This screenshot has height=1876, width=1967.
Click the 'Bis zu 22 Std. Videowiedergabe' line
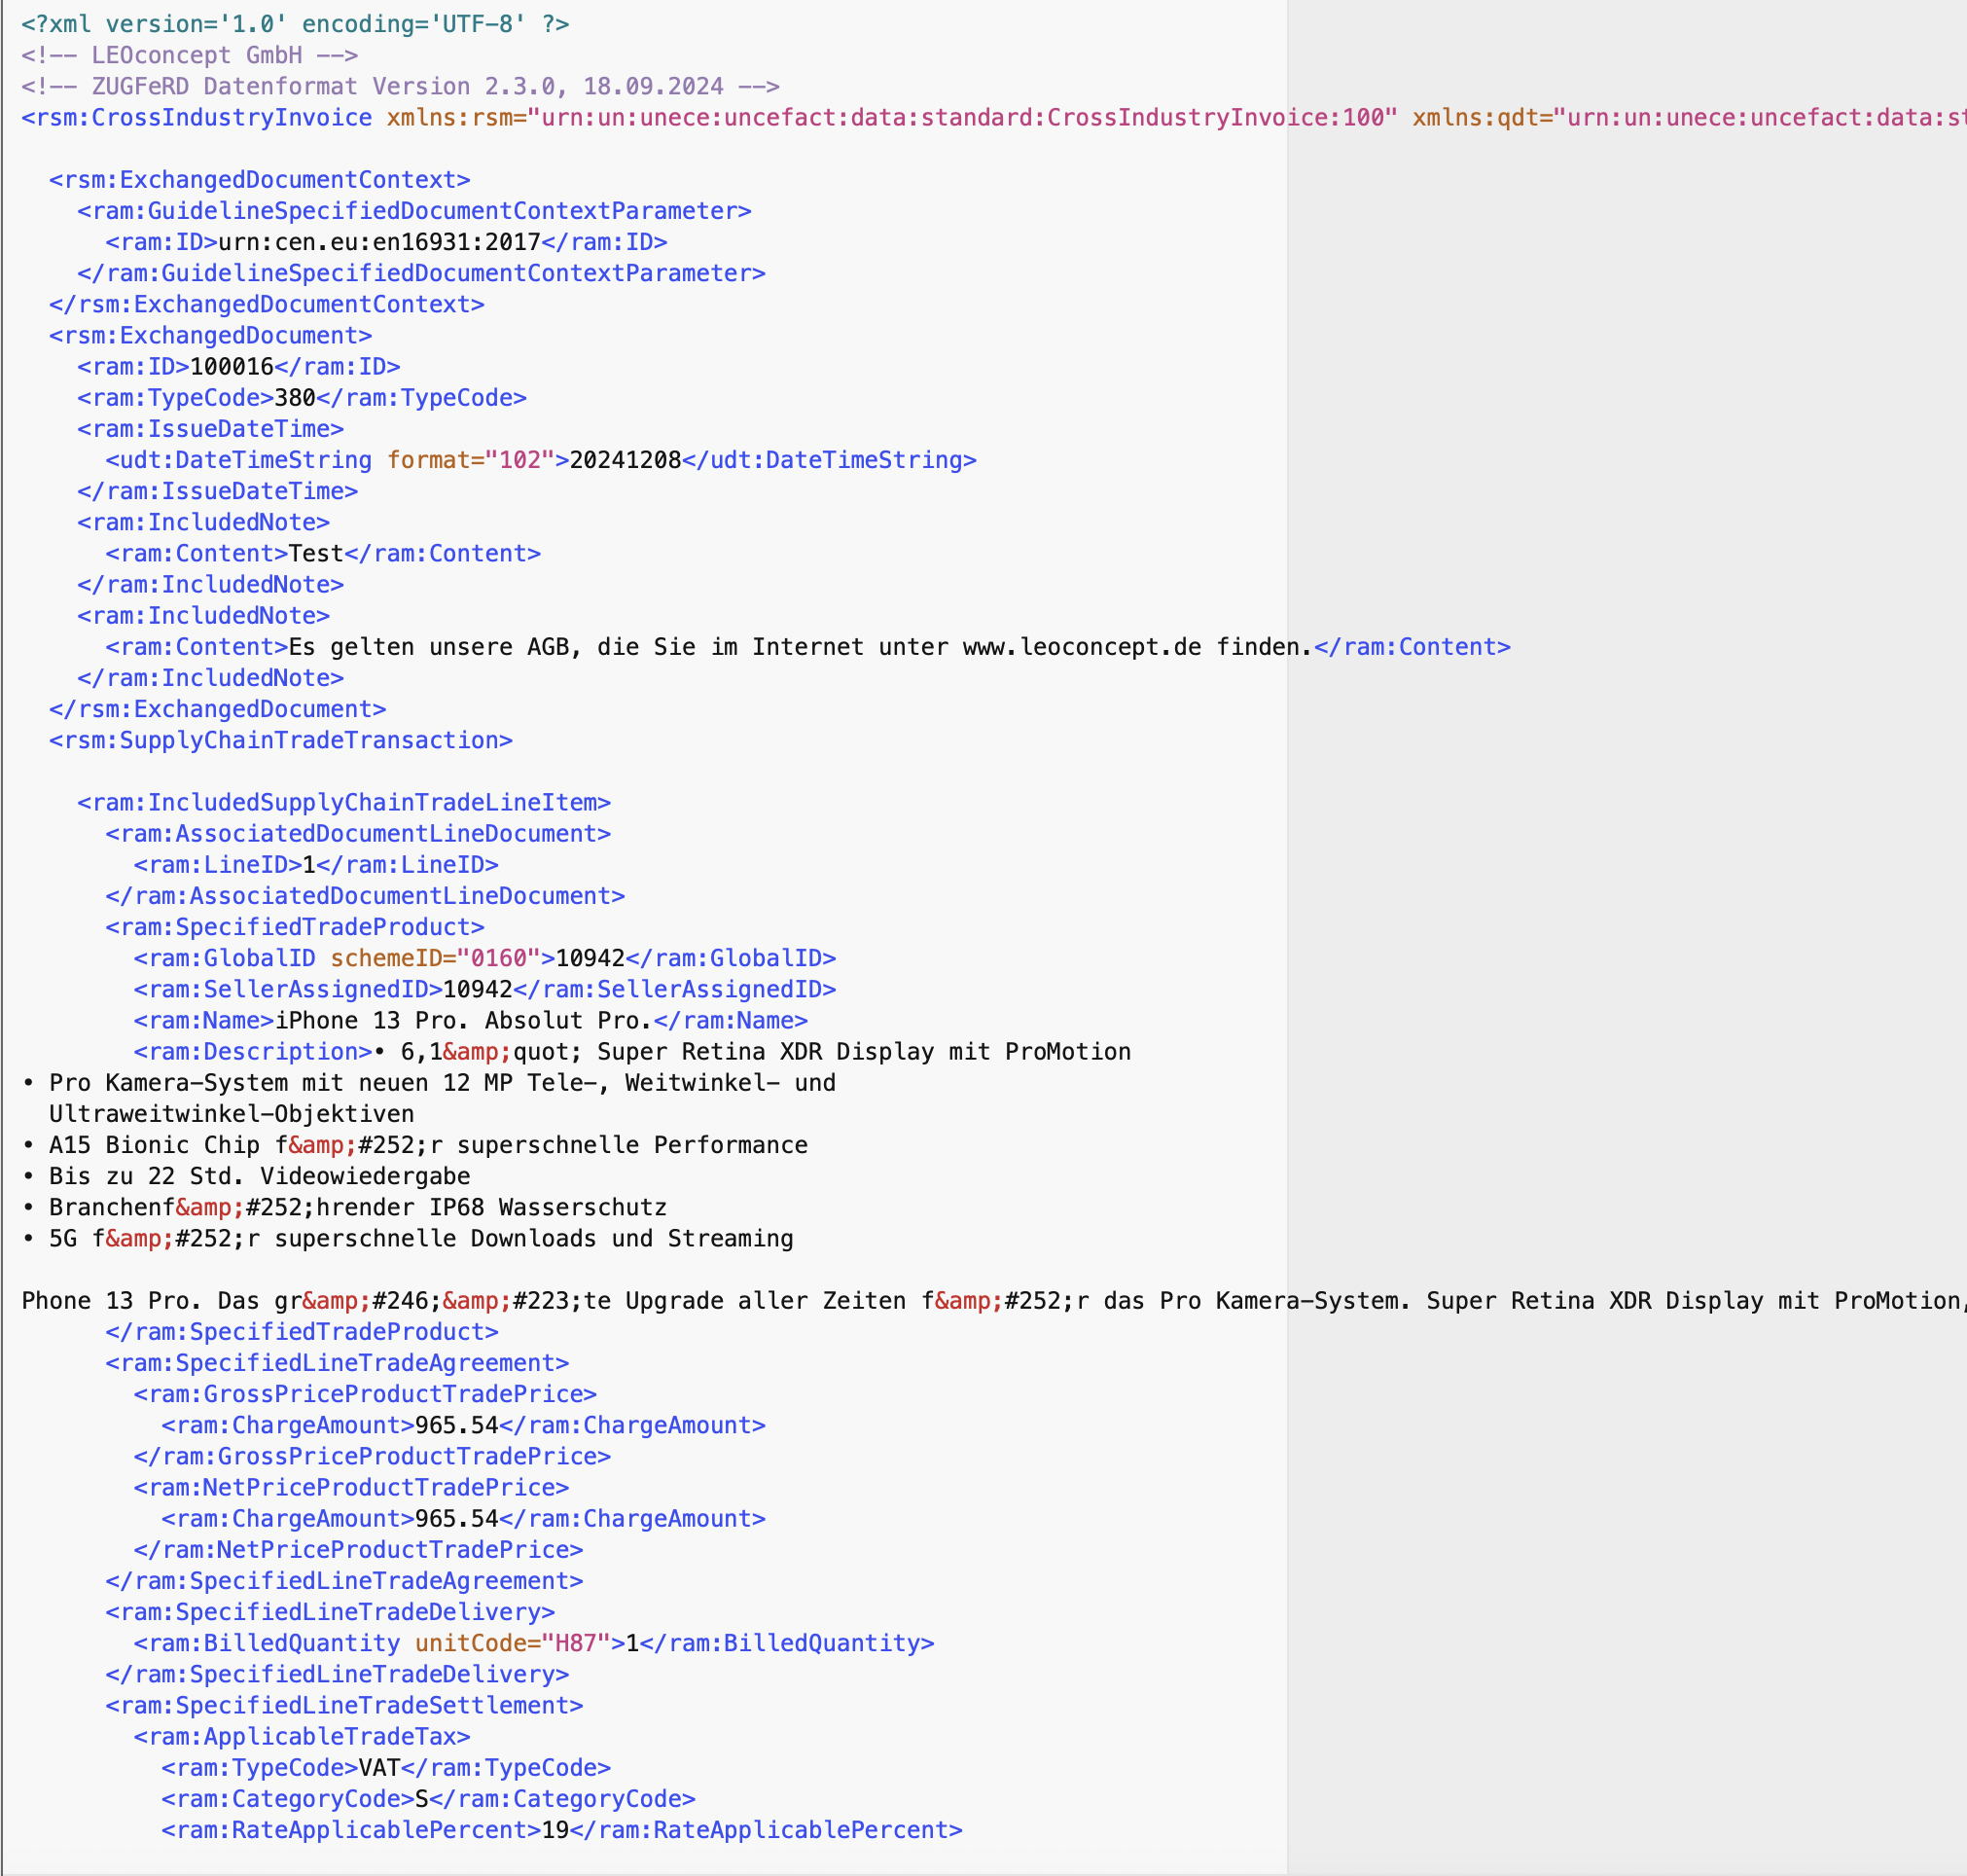246,1176
